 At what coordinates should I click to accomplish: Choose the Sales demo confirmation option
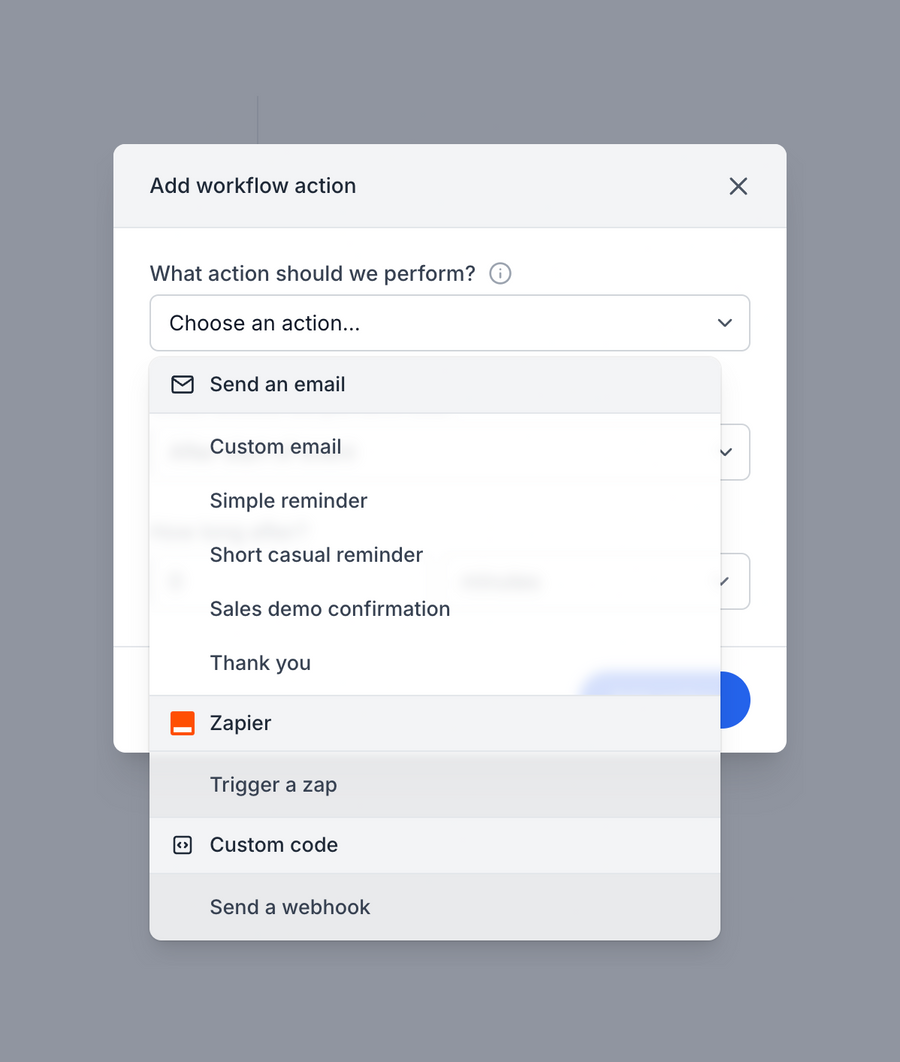click(330, 608)
